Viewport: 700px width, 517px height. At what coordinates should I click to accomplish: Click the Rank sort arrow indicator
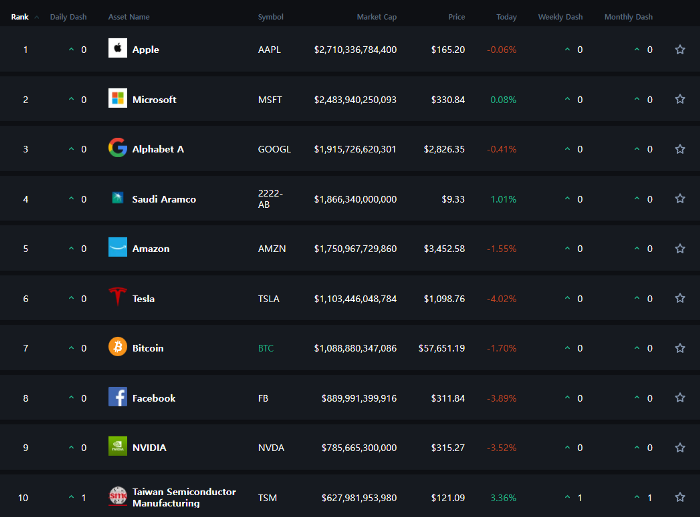click(x=37, y=17)
